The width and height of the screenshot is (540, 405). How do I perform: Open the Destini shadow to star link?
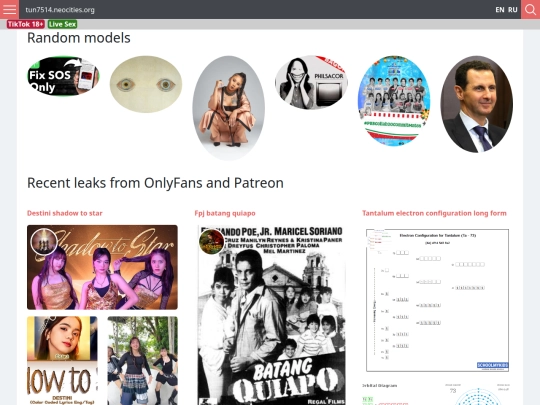(x=65, y=213)
